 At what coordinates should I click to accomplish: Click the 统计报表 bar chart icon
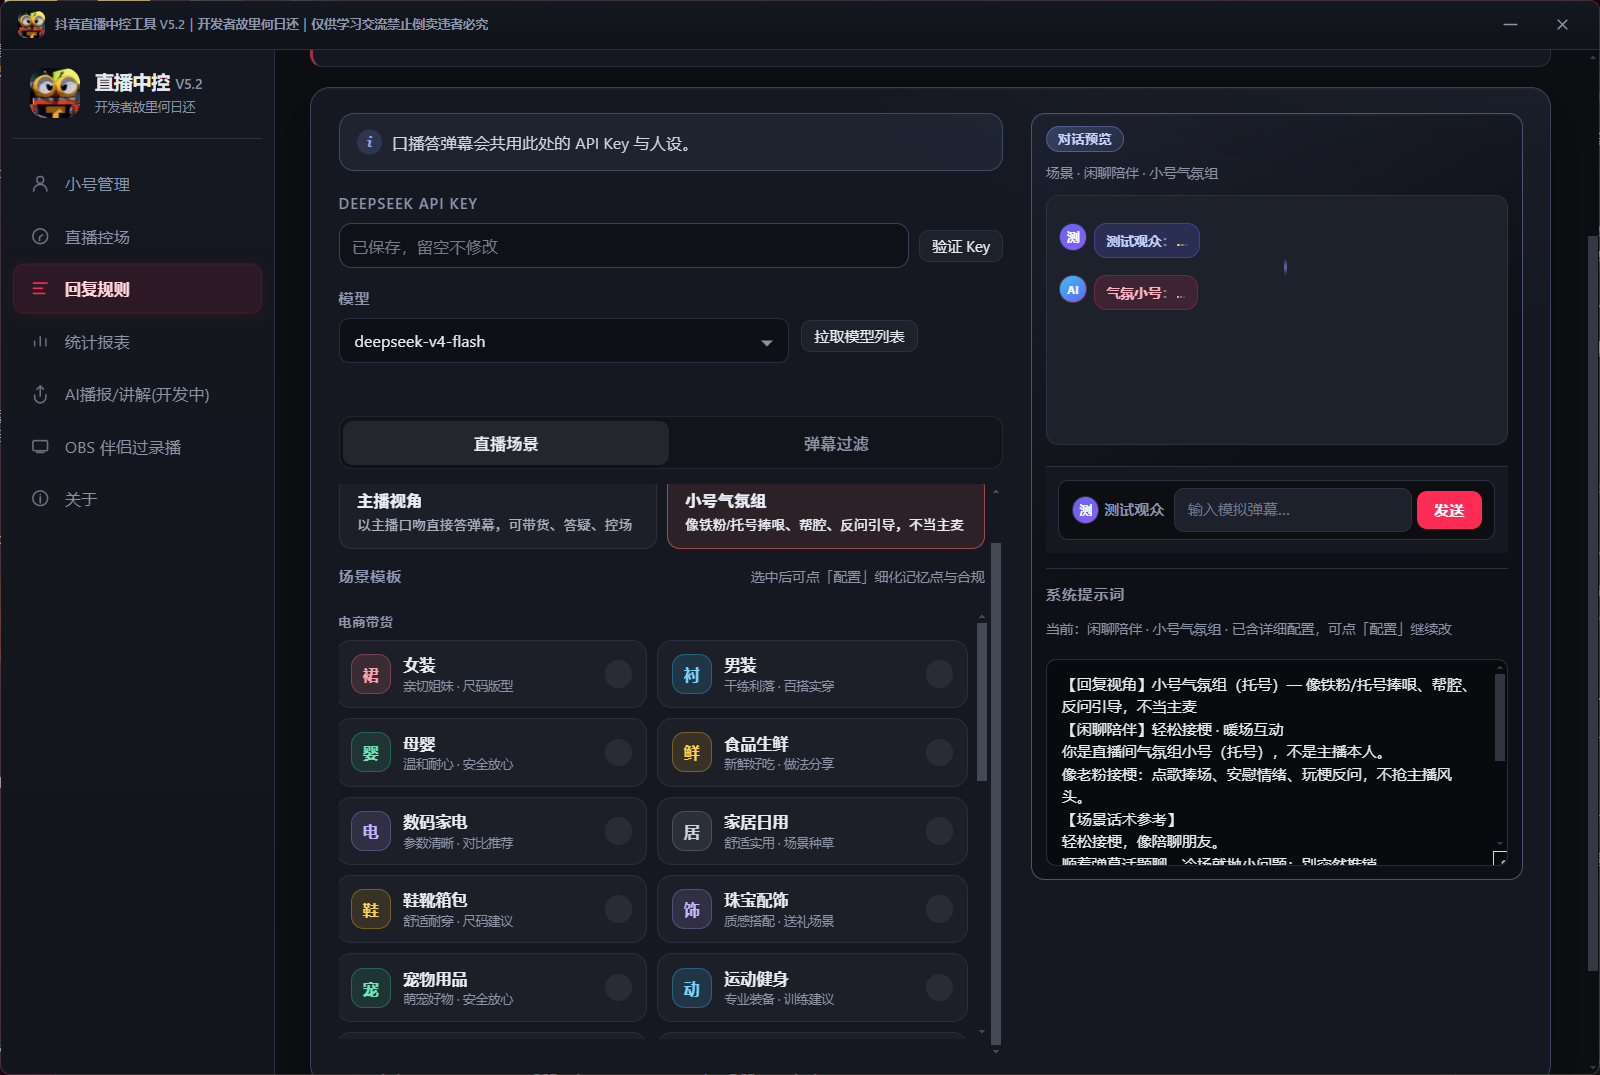40,342
